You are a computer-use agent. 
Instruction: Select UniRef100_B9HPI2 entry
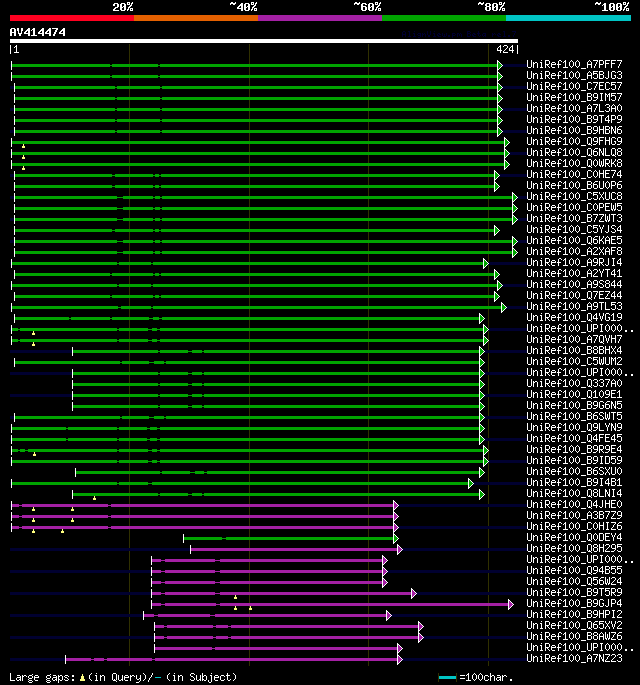[x=574, y=614]
